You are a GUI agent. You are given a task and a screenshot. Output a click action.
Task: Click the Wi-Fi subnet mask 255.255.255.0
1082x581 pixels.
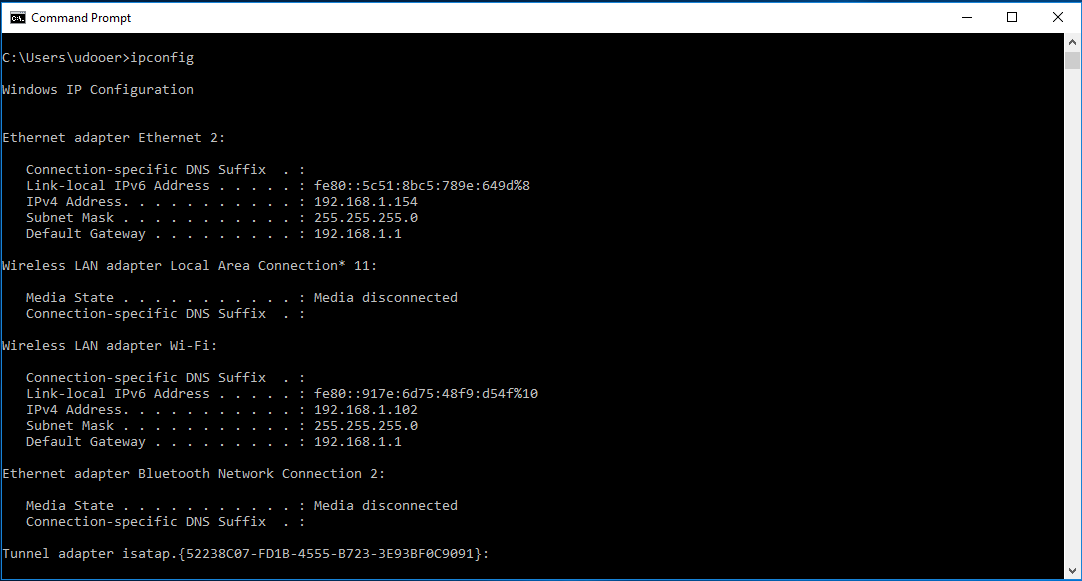click(366, 426)
